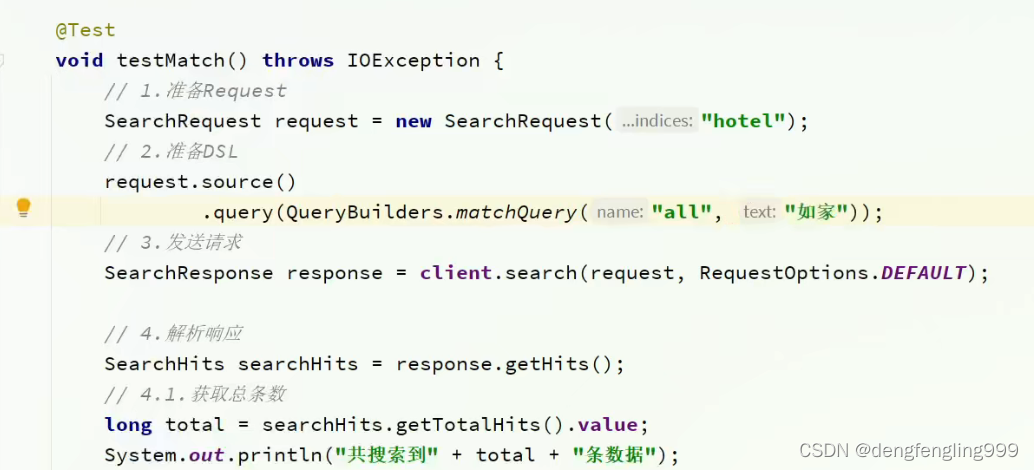Click the "hotel" string literal
1034x470 pixels.
(743, 121)
